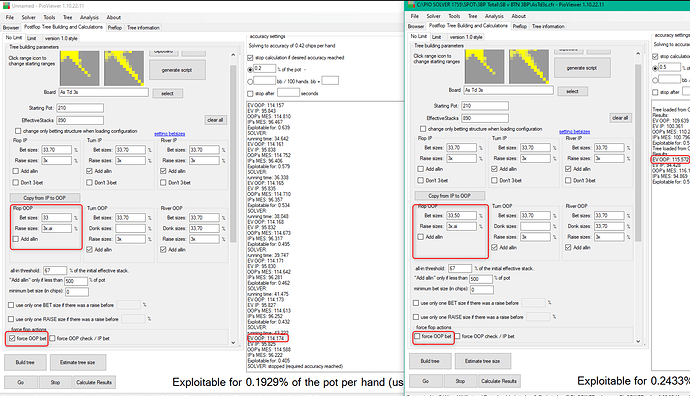
Task: Toggle Flop IP Add allin in Unnamed window
Action: [x=16, y=171]
